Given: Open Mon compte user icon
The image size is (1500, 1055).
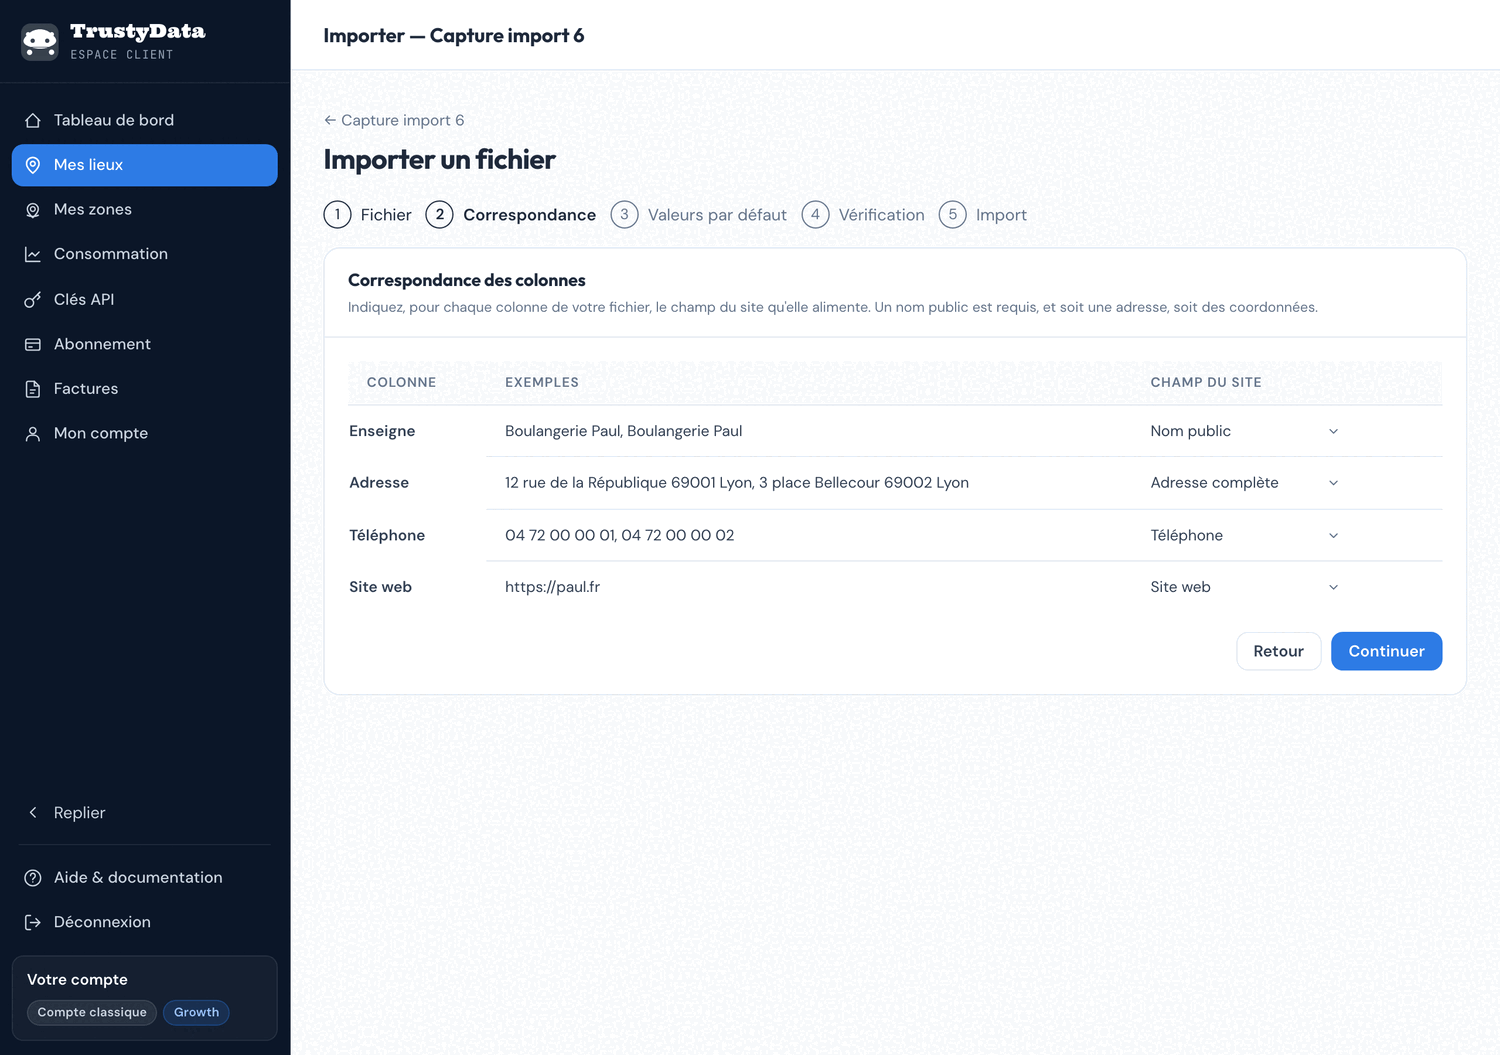Looking at the screenshot, I should click(33, 433).
